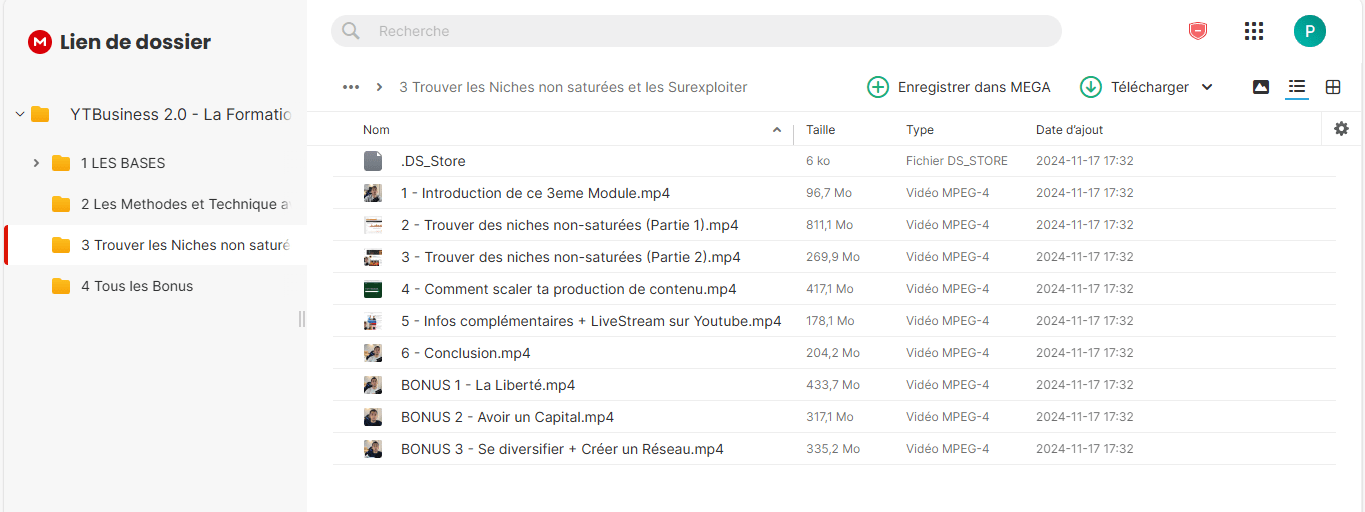
Task: Click the 204,2 Mo size cell
Action: pyautogui.click(x=832, y=353)
